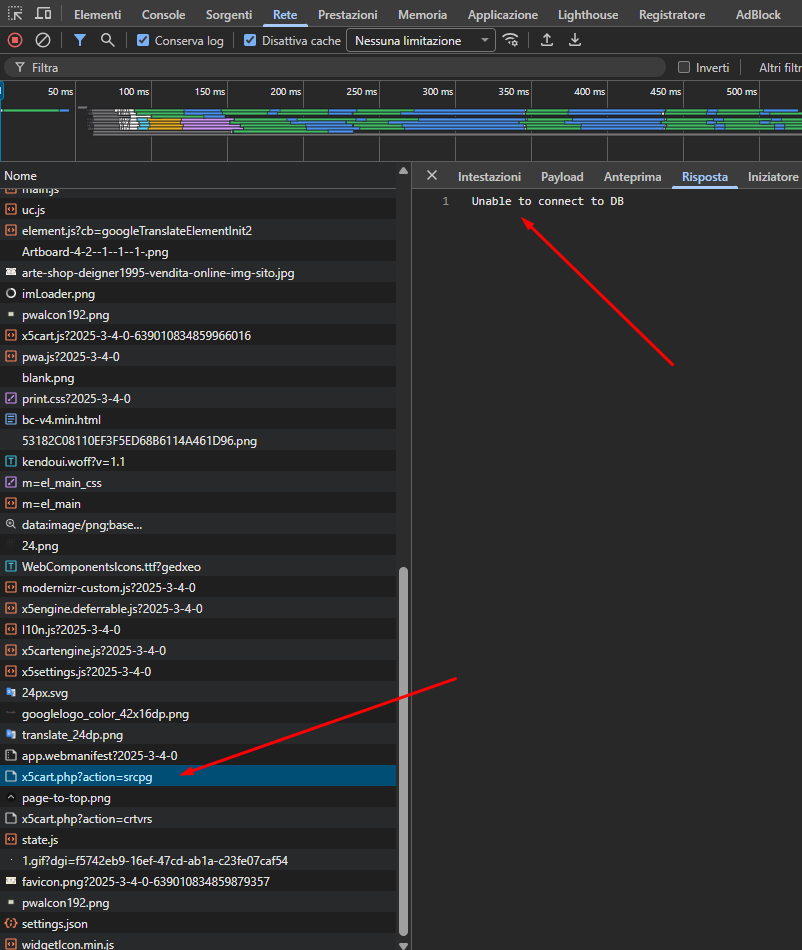Enable the Inverti filter checkbox
Viewport: 802px width, 950px height.
pyautogui.click(x=684, y=68)
